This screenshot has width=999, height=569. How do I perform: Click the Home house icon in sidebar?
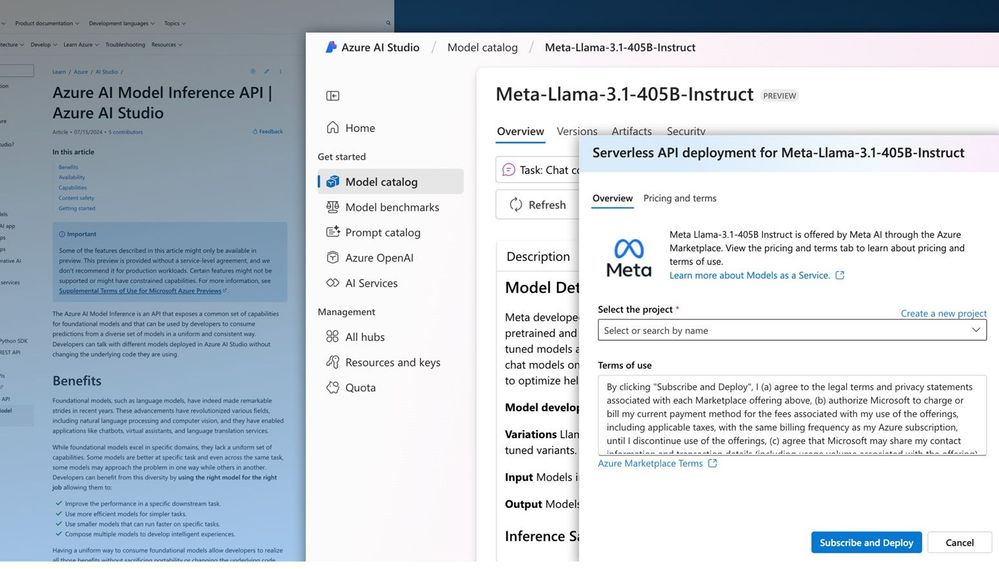click(x=333, y=127)
